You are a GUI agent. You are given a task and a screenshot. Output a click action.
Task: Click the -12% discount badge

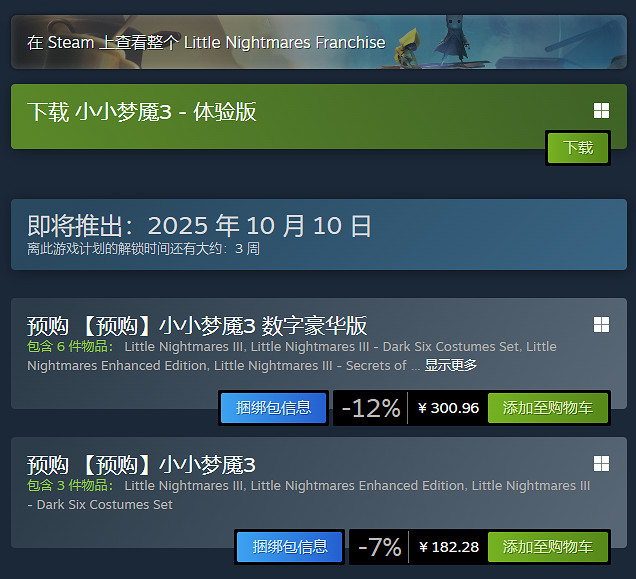[x=371, y=408]
